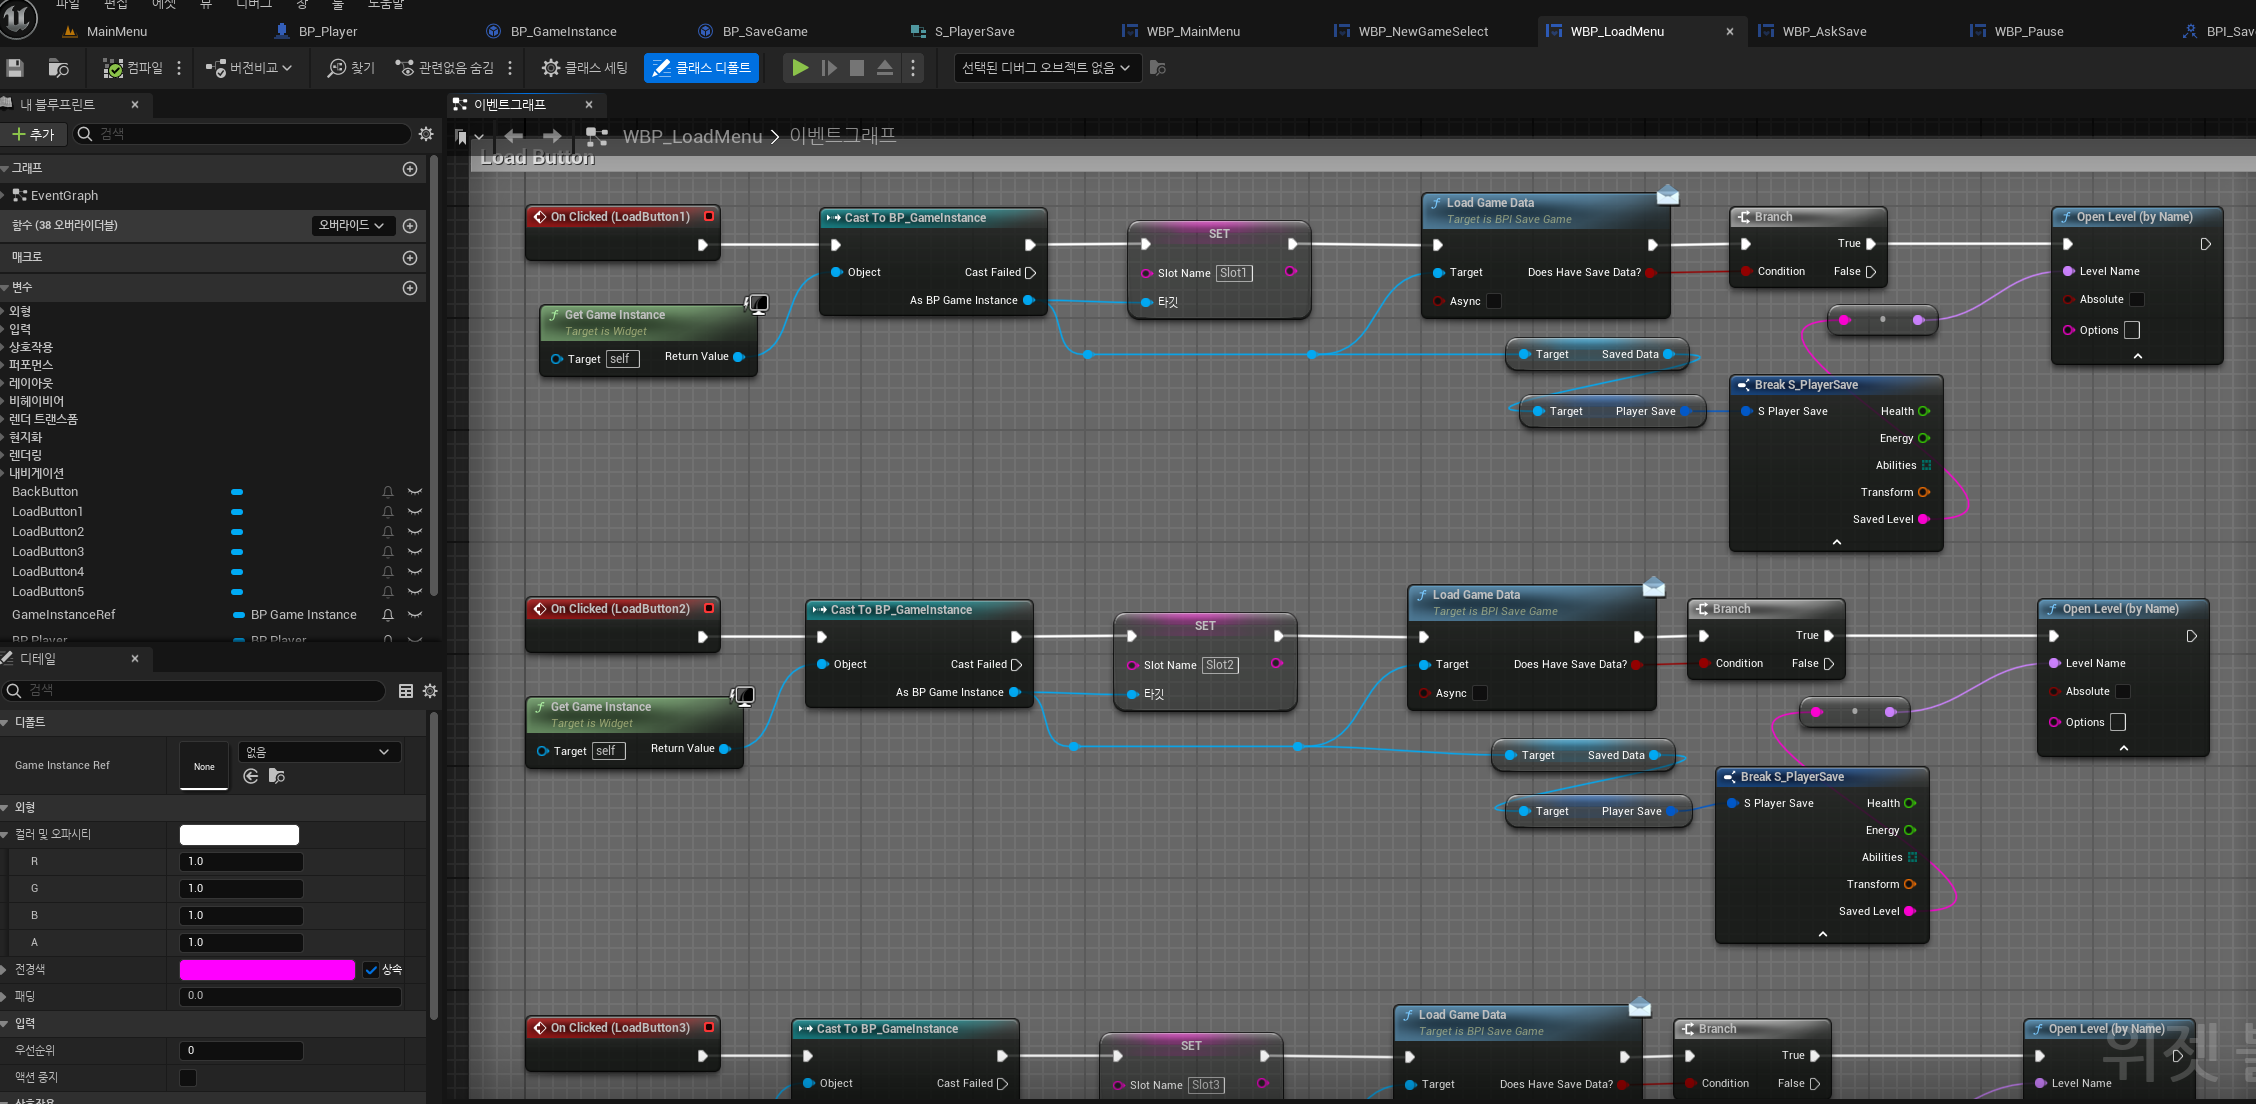Click the R color value field
Viewport: 2256px width, 1104px height.
pyautogui.click(x=241, y=862)
